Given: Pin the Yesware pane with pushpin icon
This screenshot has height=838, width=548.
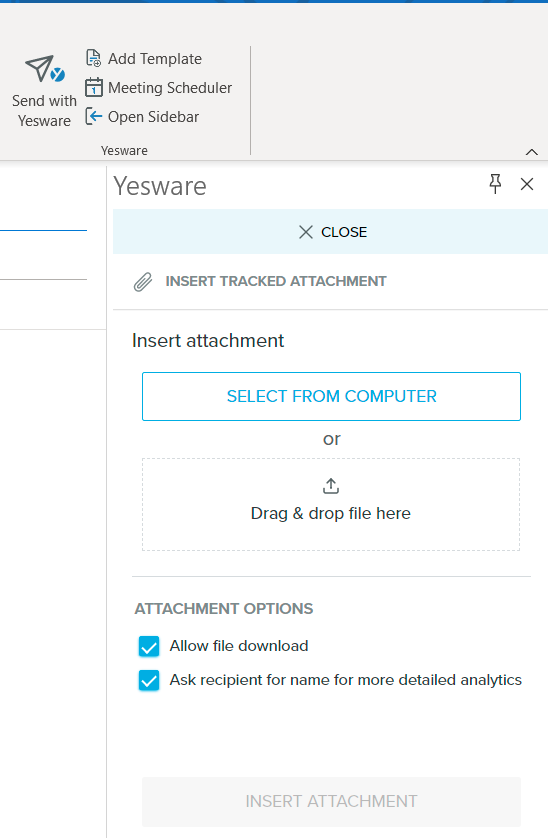Looking at the screenshot, I should pyautogui.click(x=496, y=184).
